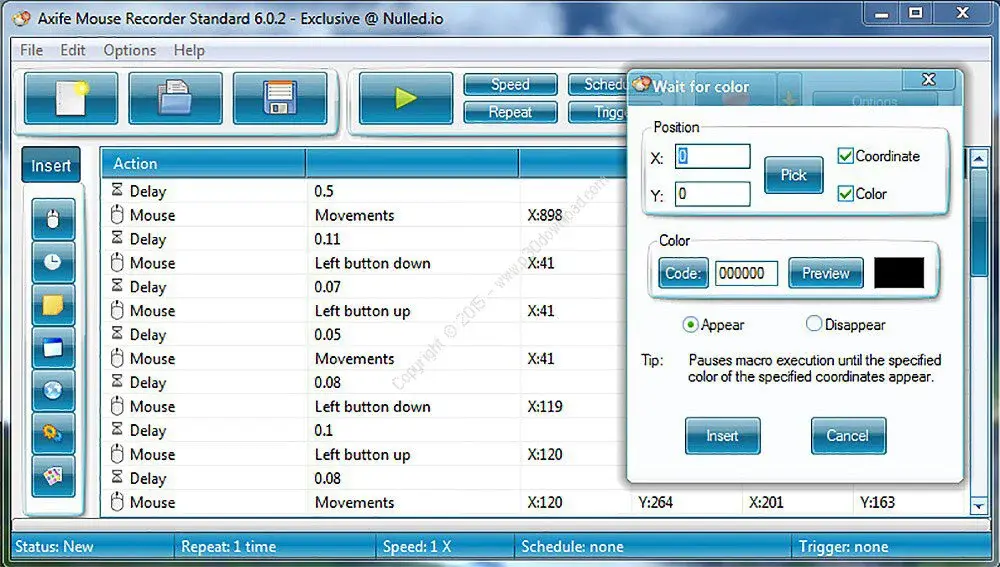Click the Preview color button
Screen dimensions: 1000x567
click(x=826, y=274)
